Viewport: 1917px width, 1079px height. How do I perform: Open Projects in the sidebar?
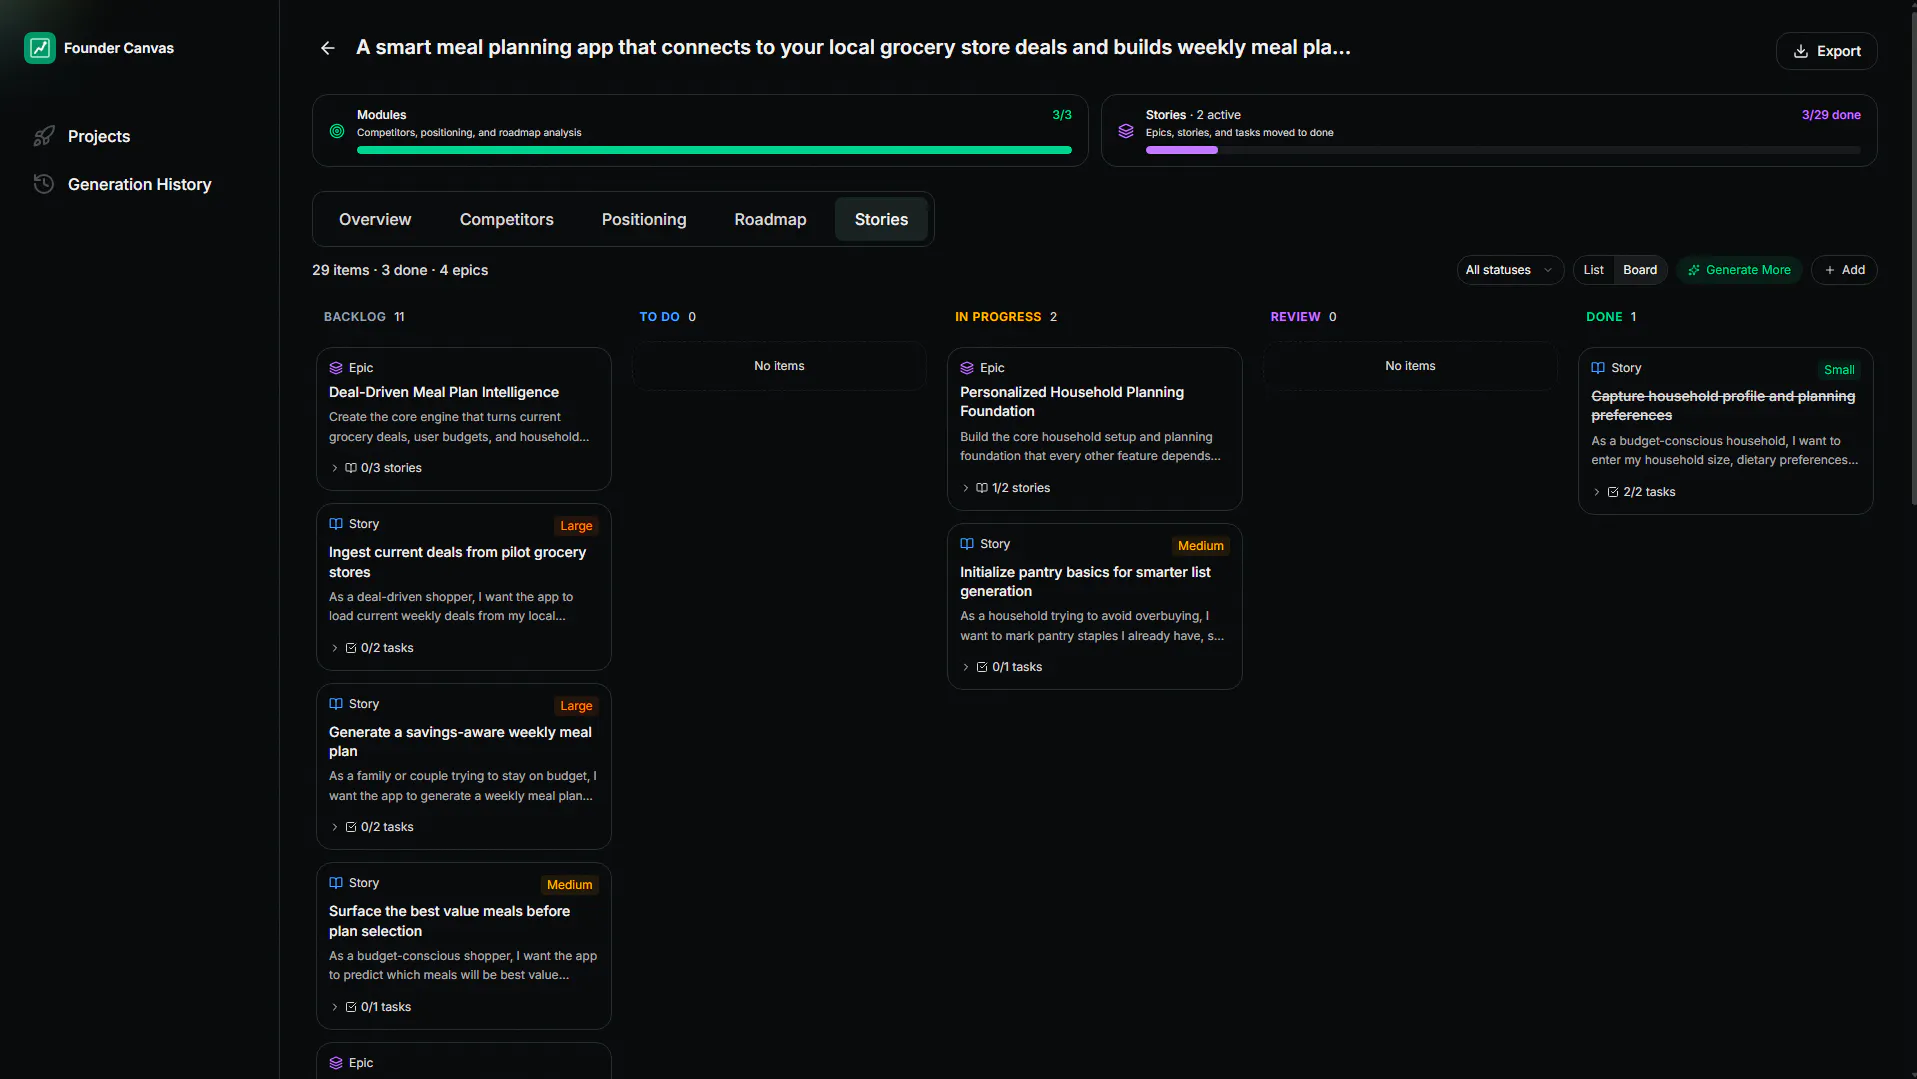pyautogui.click(x=99, y=136)
